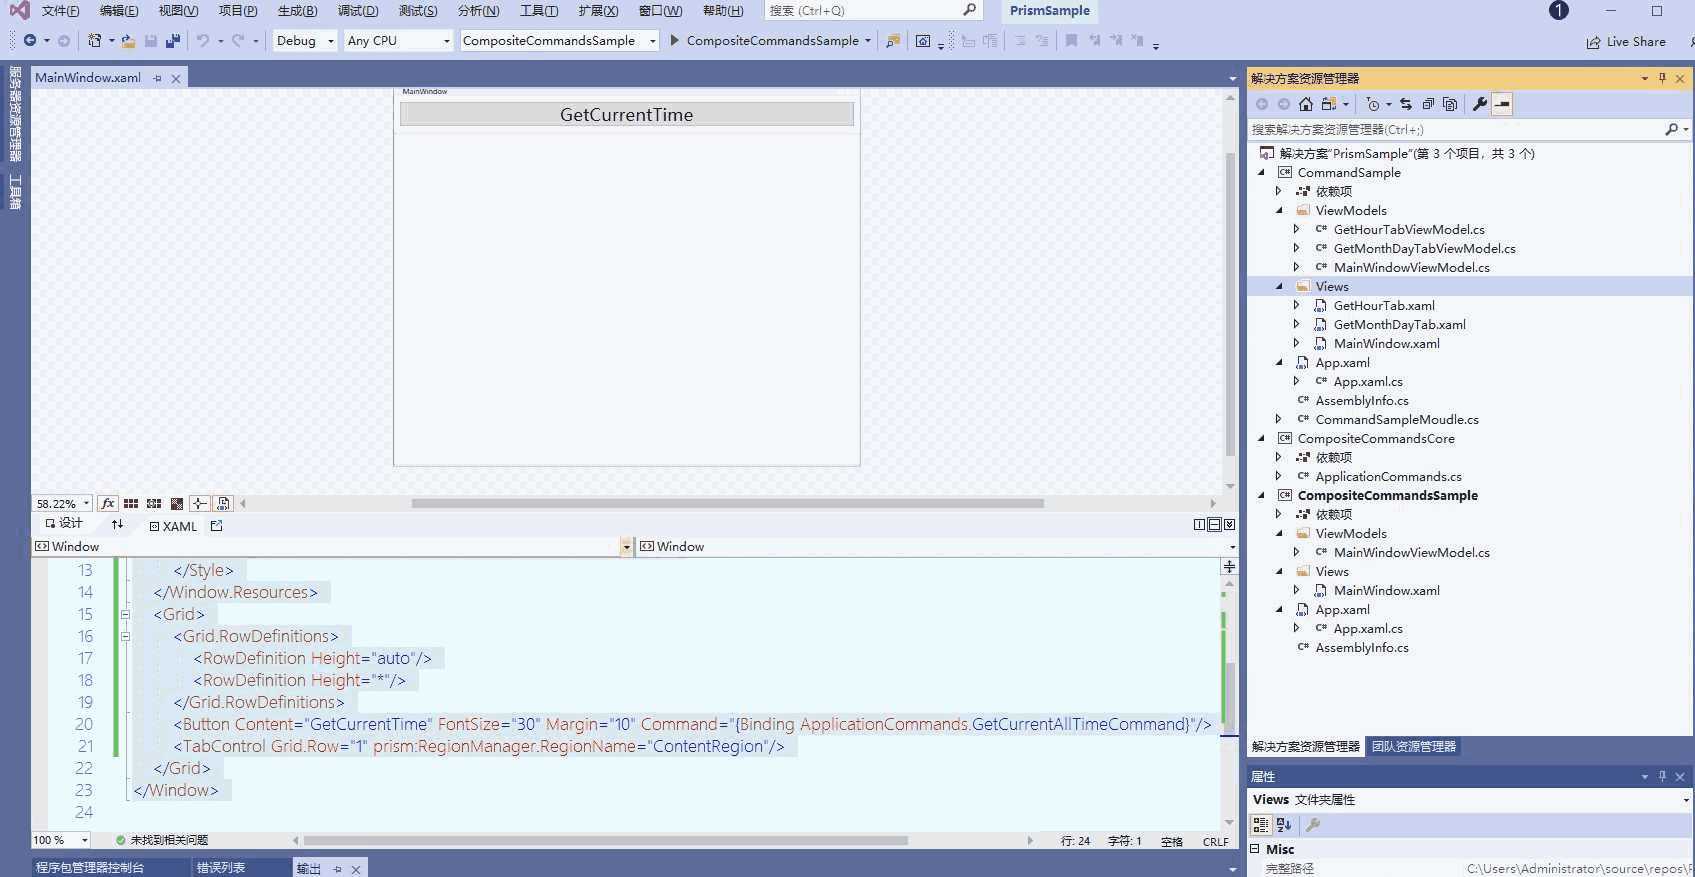Select GetMonthDayTab.xaml in Solution Explorer
Viewport: 1695px width, 877px height.
pos(1399,324)
